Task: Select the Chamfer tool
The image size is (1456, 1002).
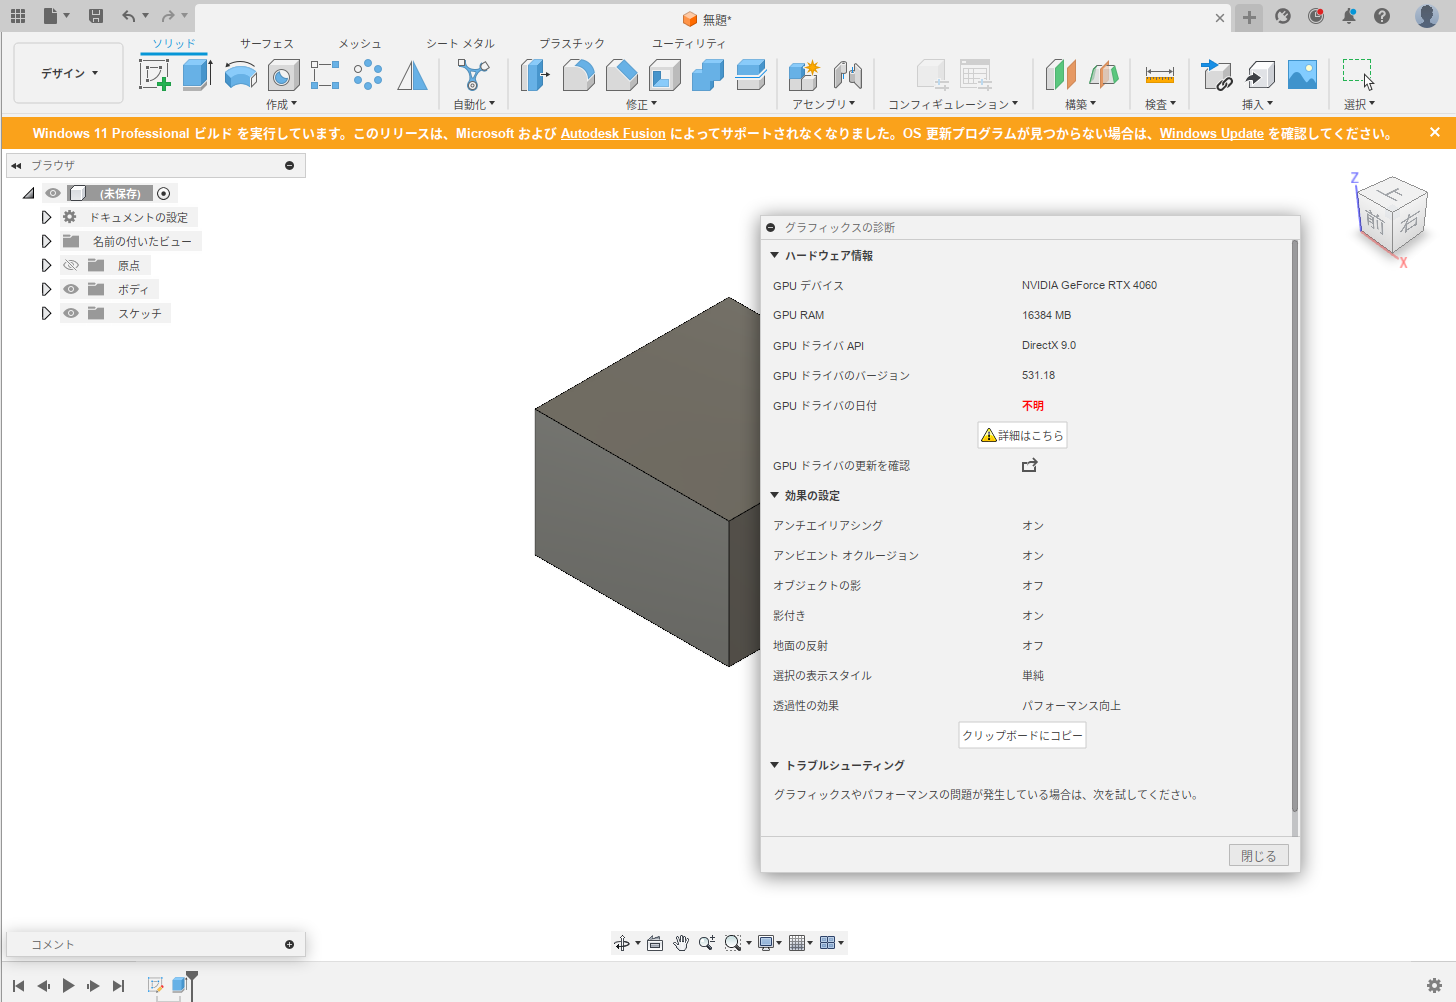Action: pos(621,75)
